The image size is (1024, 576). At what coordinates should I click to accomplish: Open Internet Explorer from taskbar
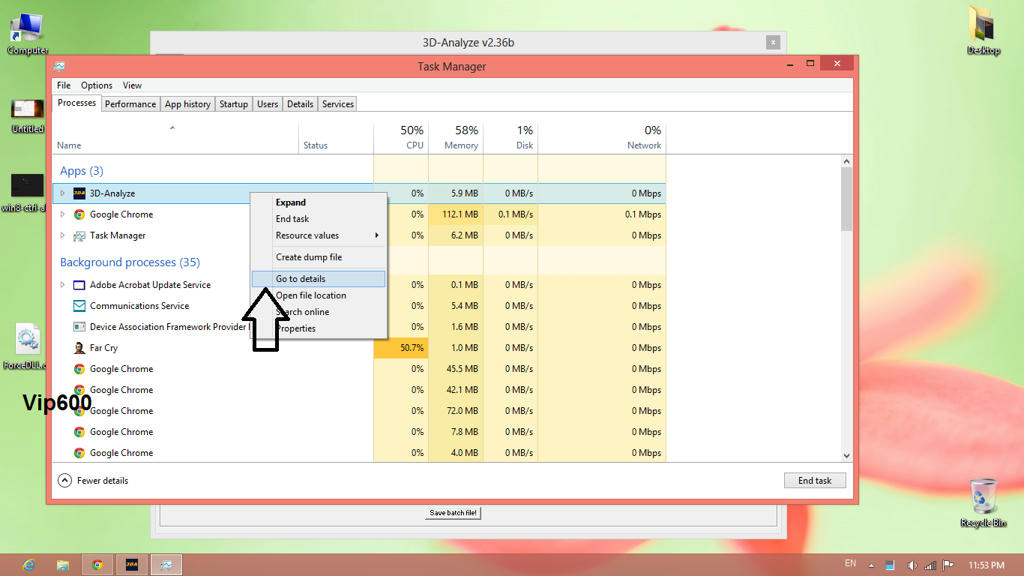[x=28, y=565]
